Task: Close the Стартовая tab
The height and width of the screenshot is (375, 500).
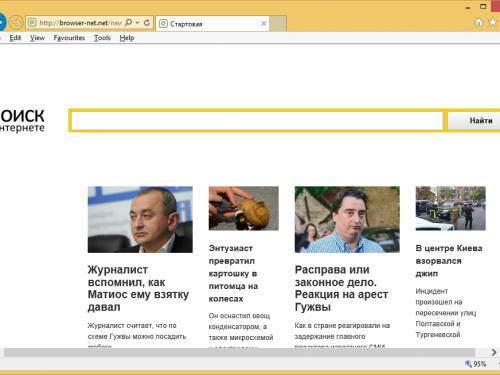Action: tap(263, 24)
